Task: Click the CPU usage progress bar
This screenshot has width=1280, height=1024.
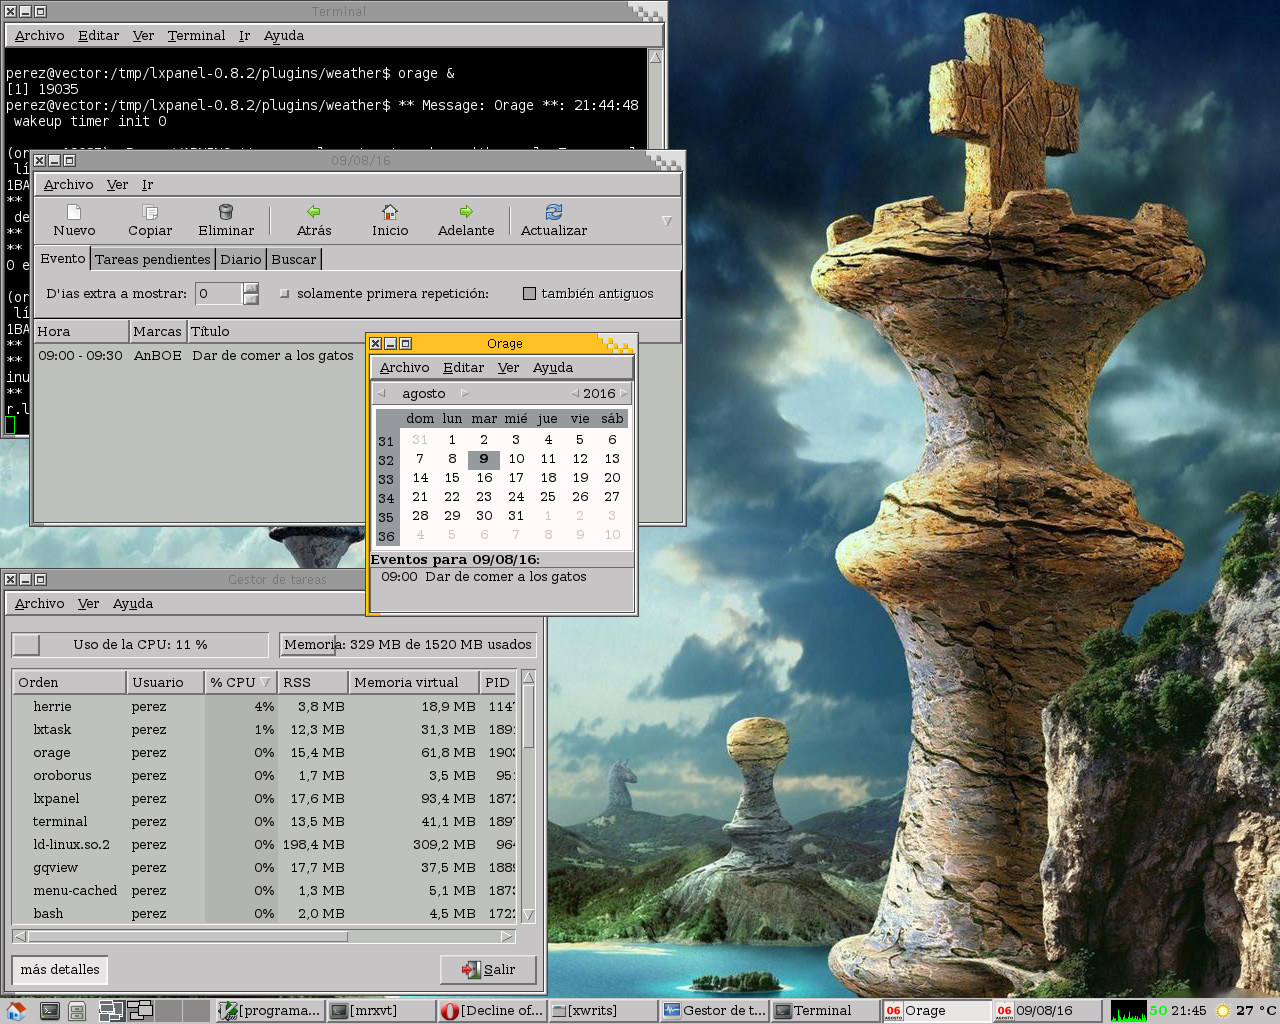Action: click(140, 645)
